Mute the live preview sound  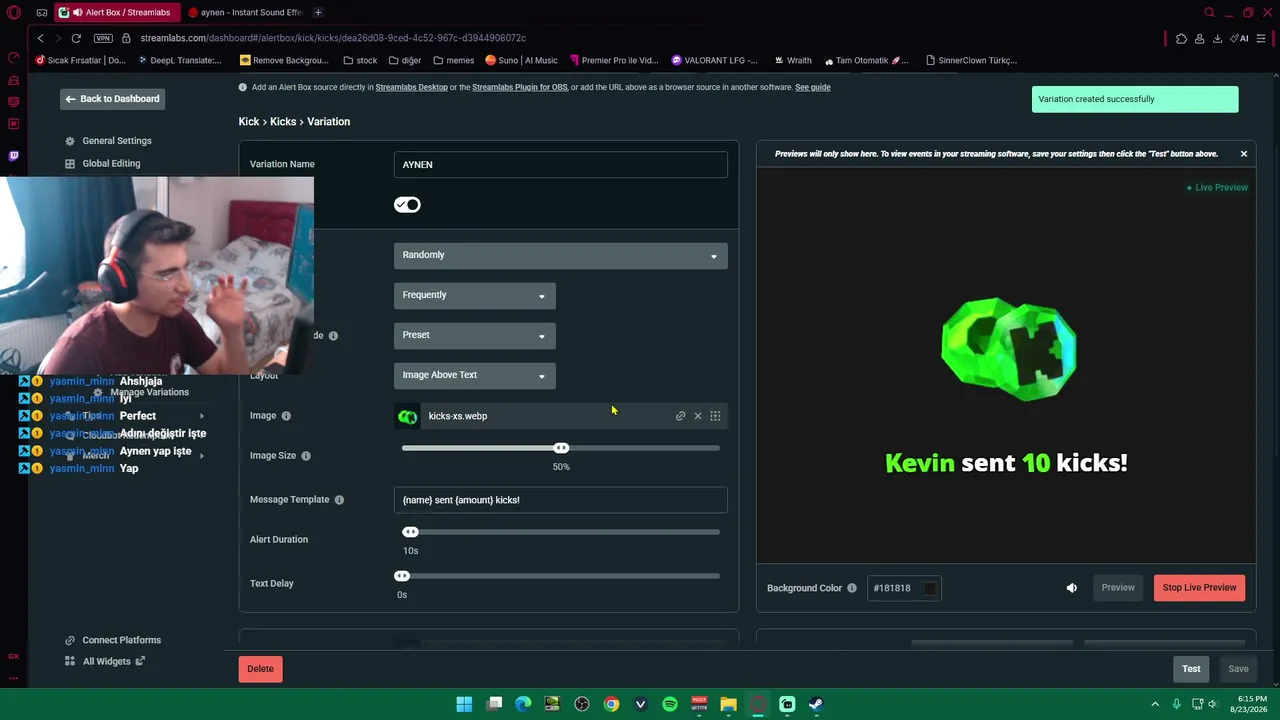[x=1072, y=588]
